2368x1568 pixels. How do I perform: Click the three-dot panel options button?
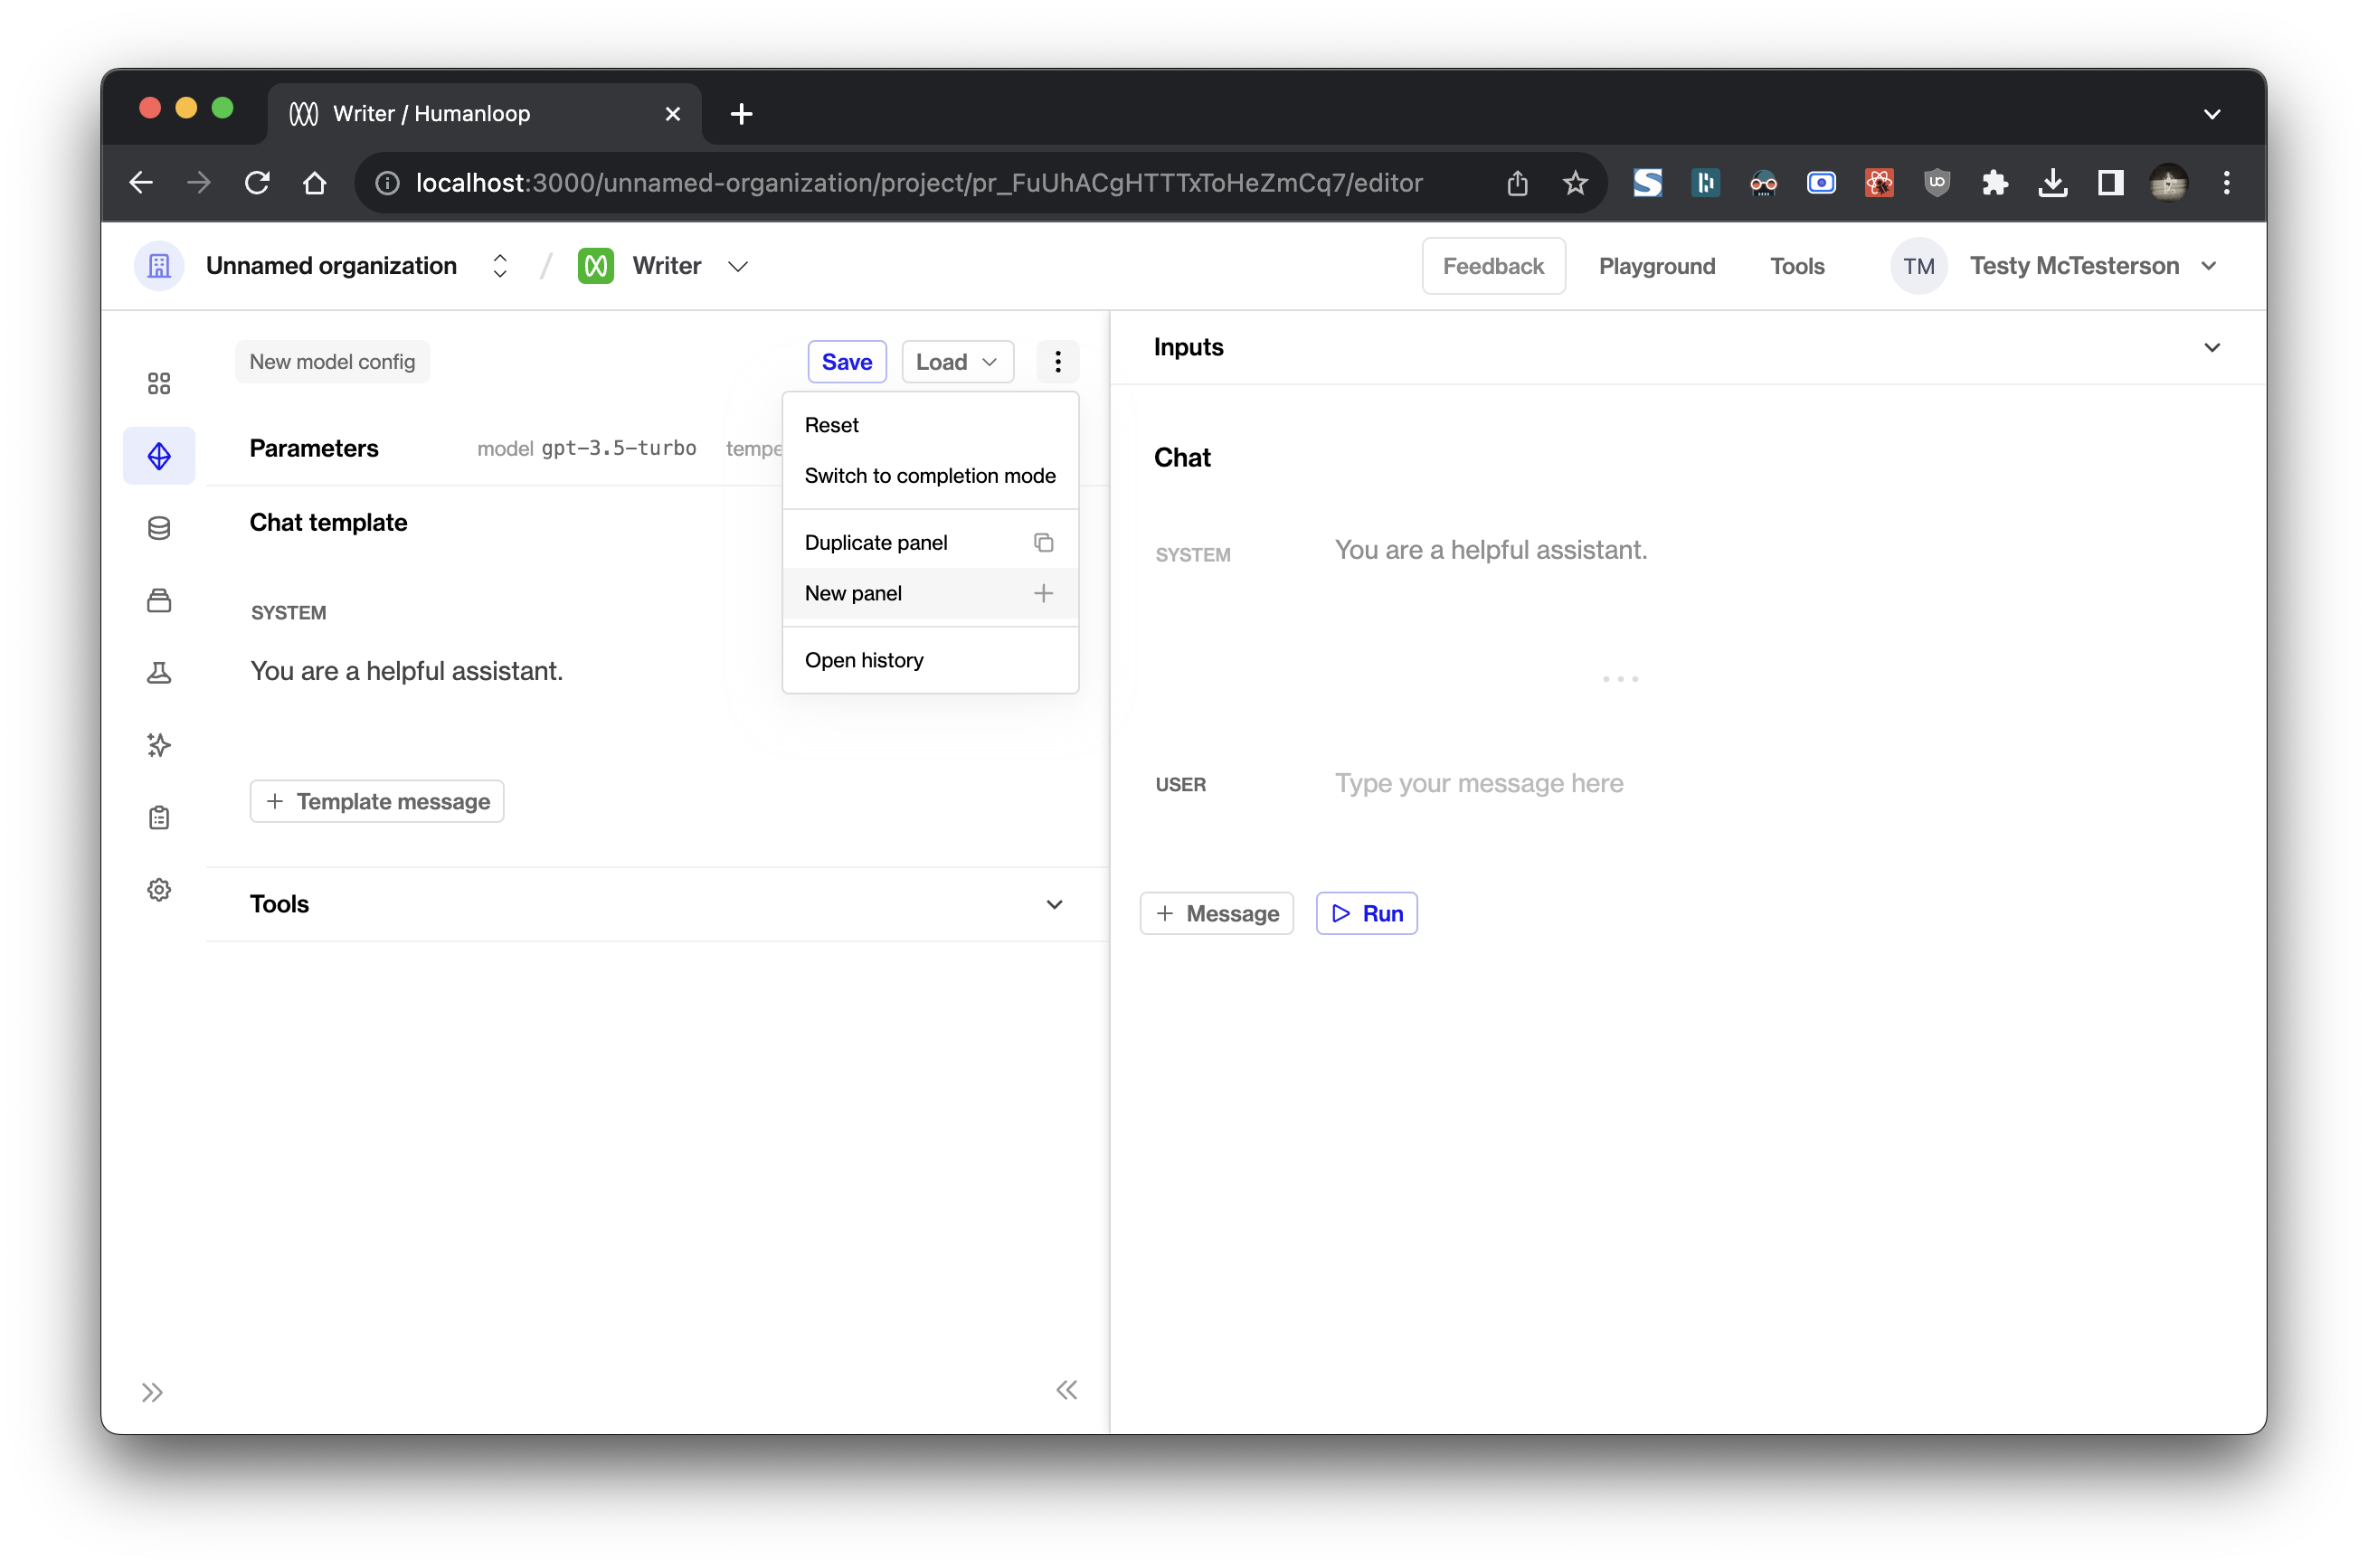tap(1057, 362)
